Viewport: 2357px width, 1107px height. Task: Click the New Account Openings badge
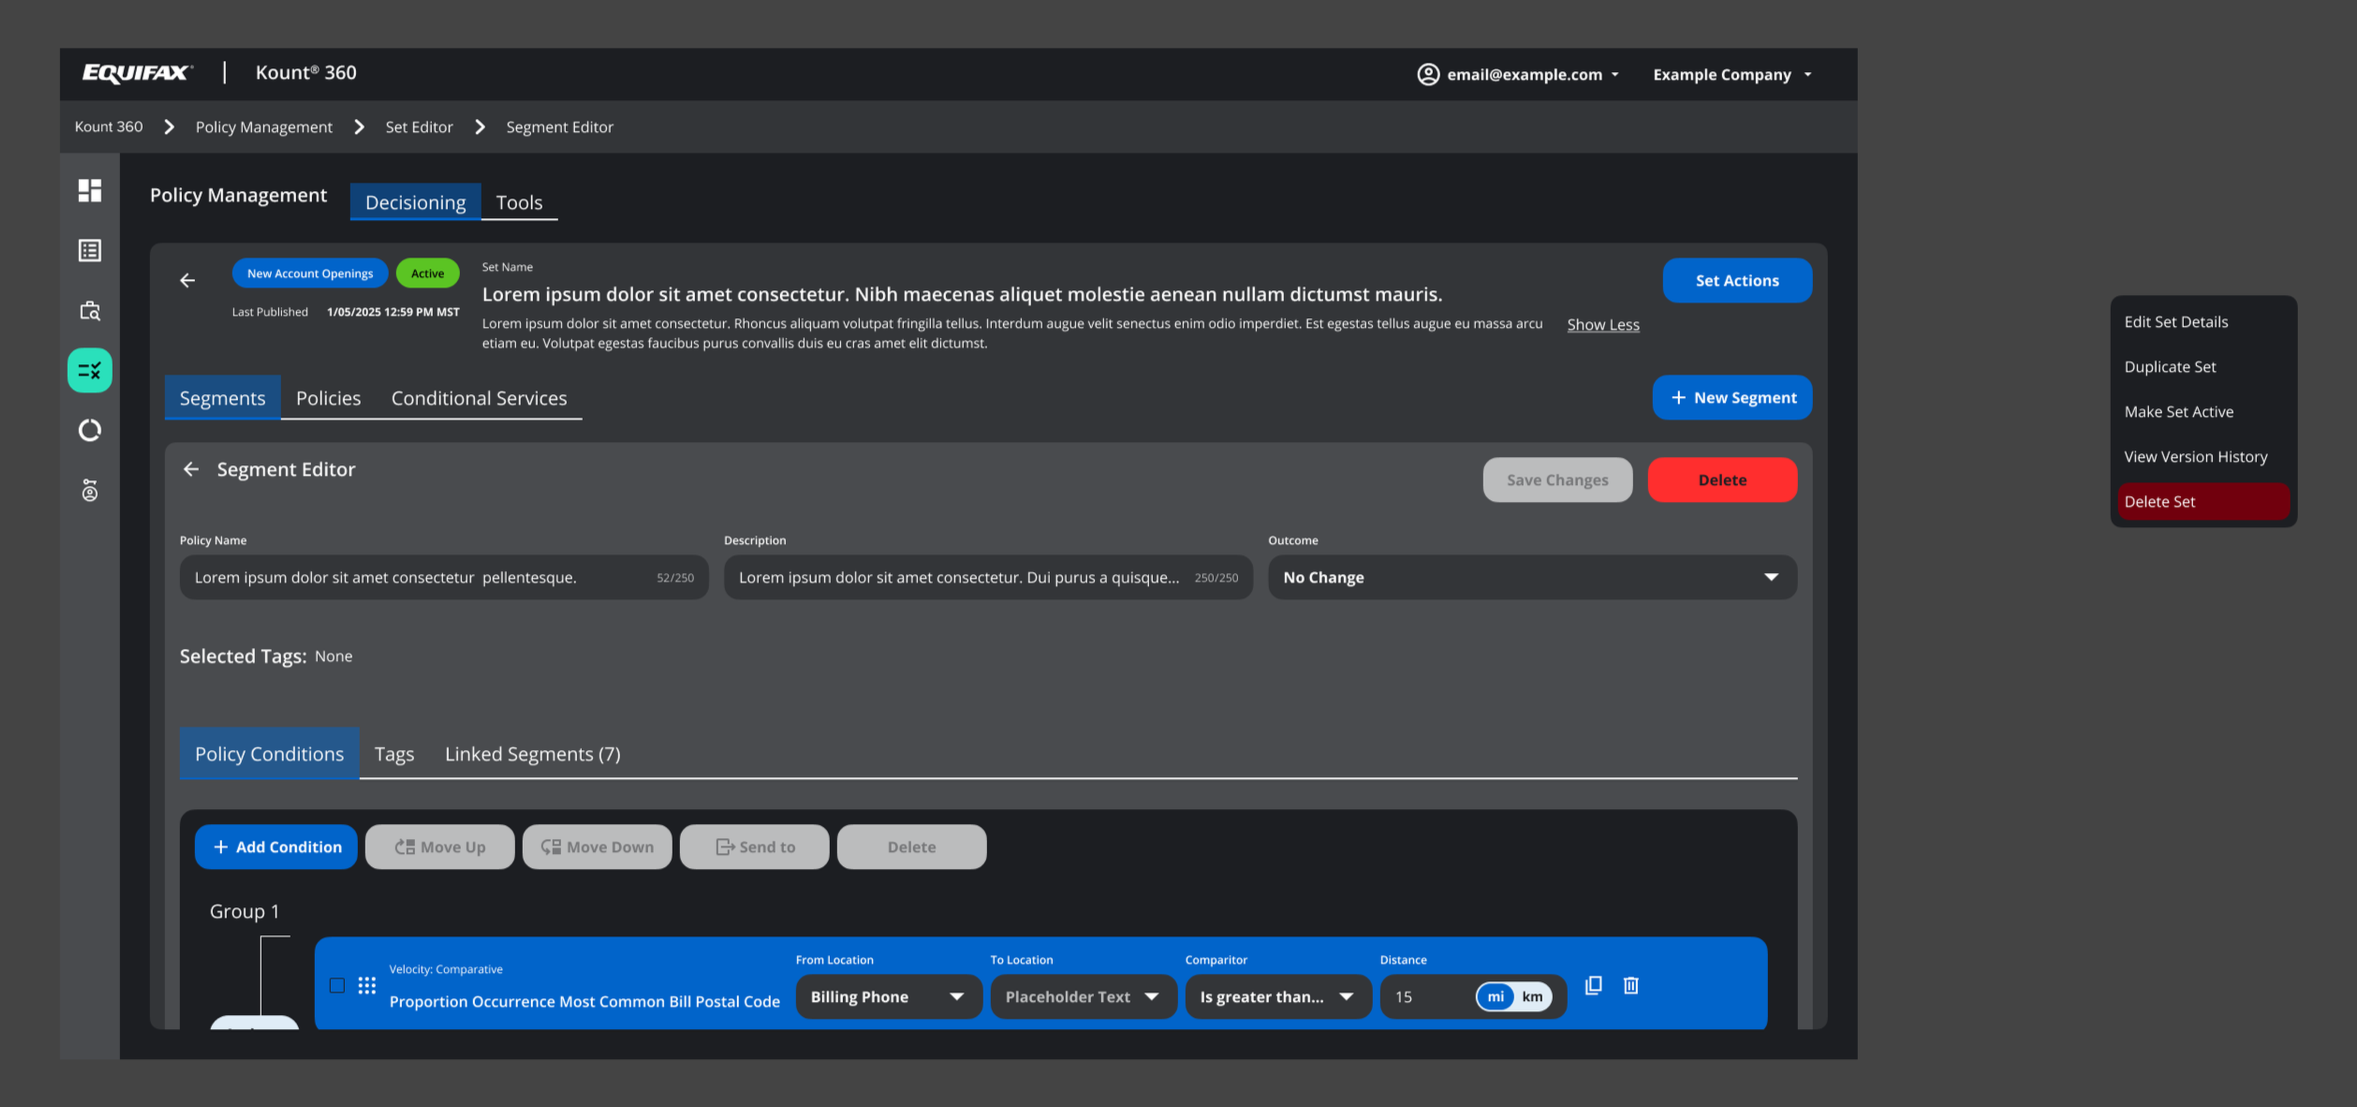tap(310, 273)
